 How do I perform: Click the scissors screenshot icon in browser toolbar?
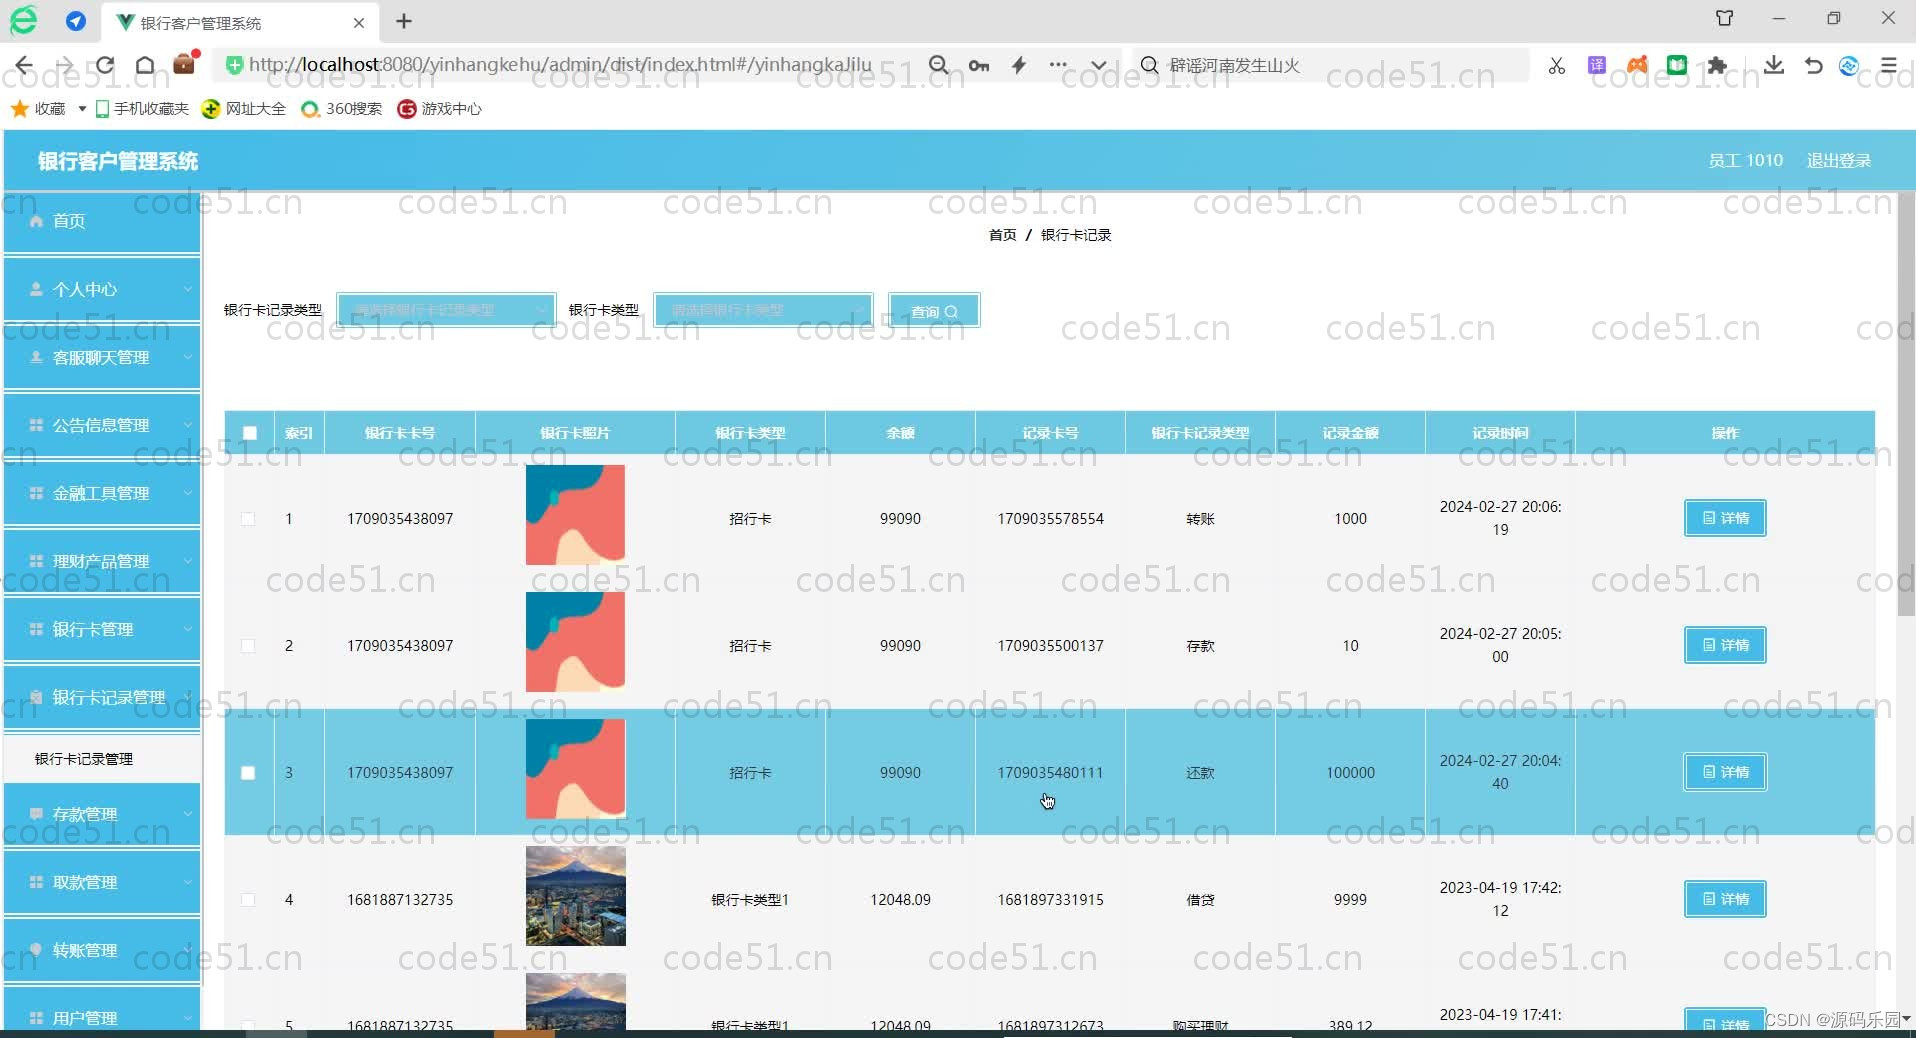tap(1555, 65)
